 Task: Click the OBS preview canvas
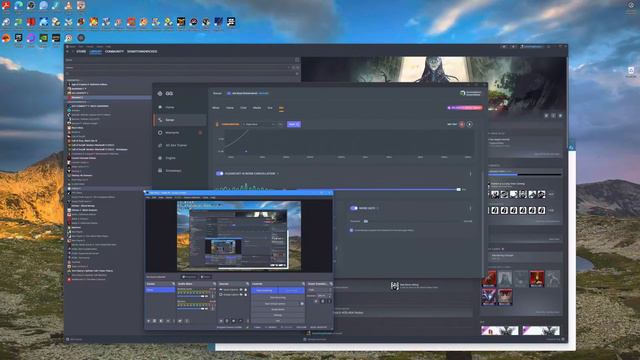[239, 236]
